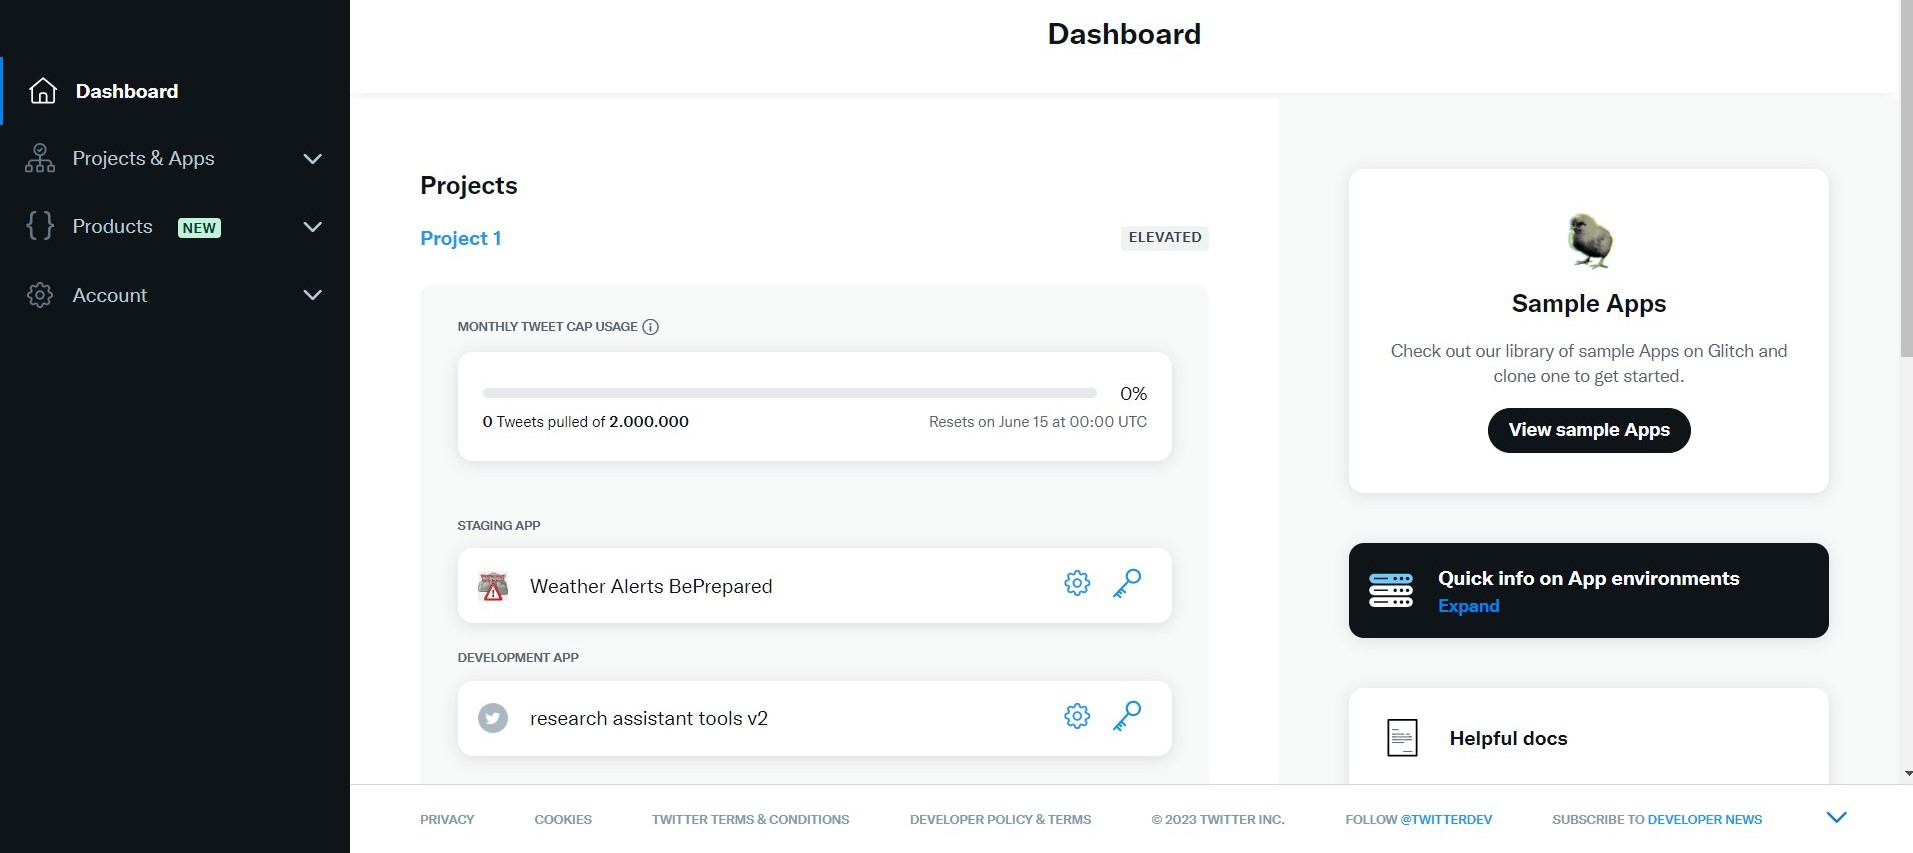Select the research assistant tools v2 app name
The width and height of the screenshot is (1913, 853).
click(x=649, y=718)
